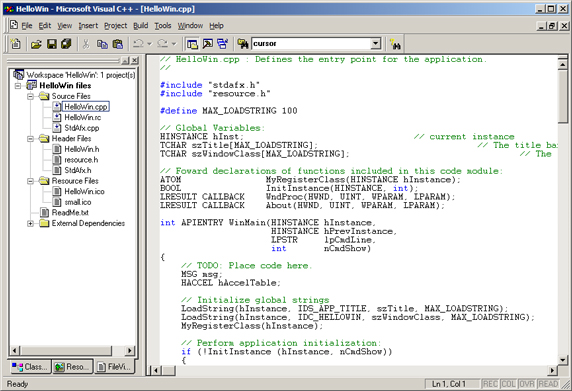
Task: Click the Open file toolbar icon
Action: [36, 44]
